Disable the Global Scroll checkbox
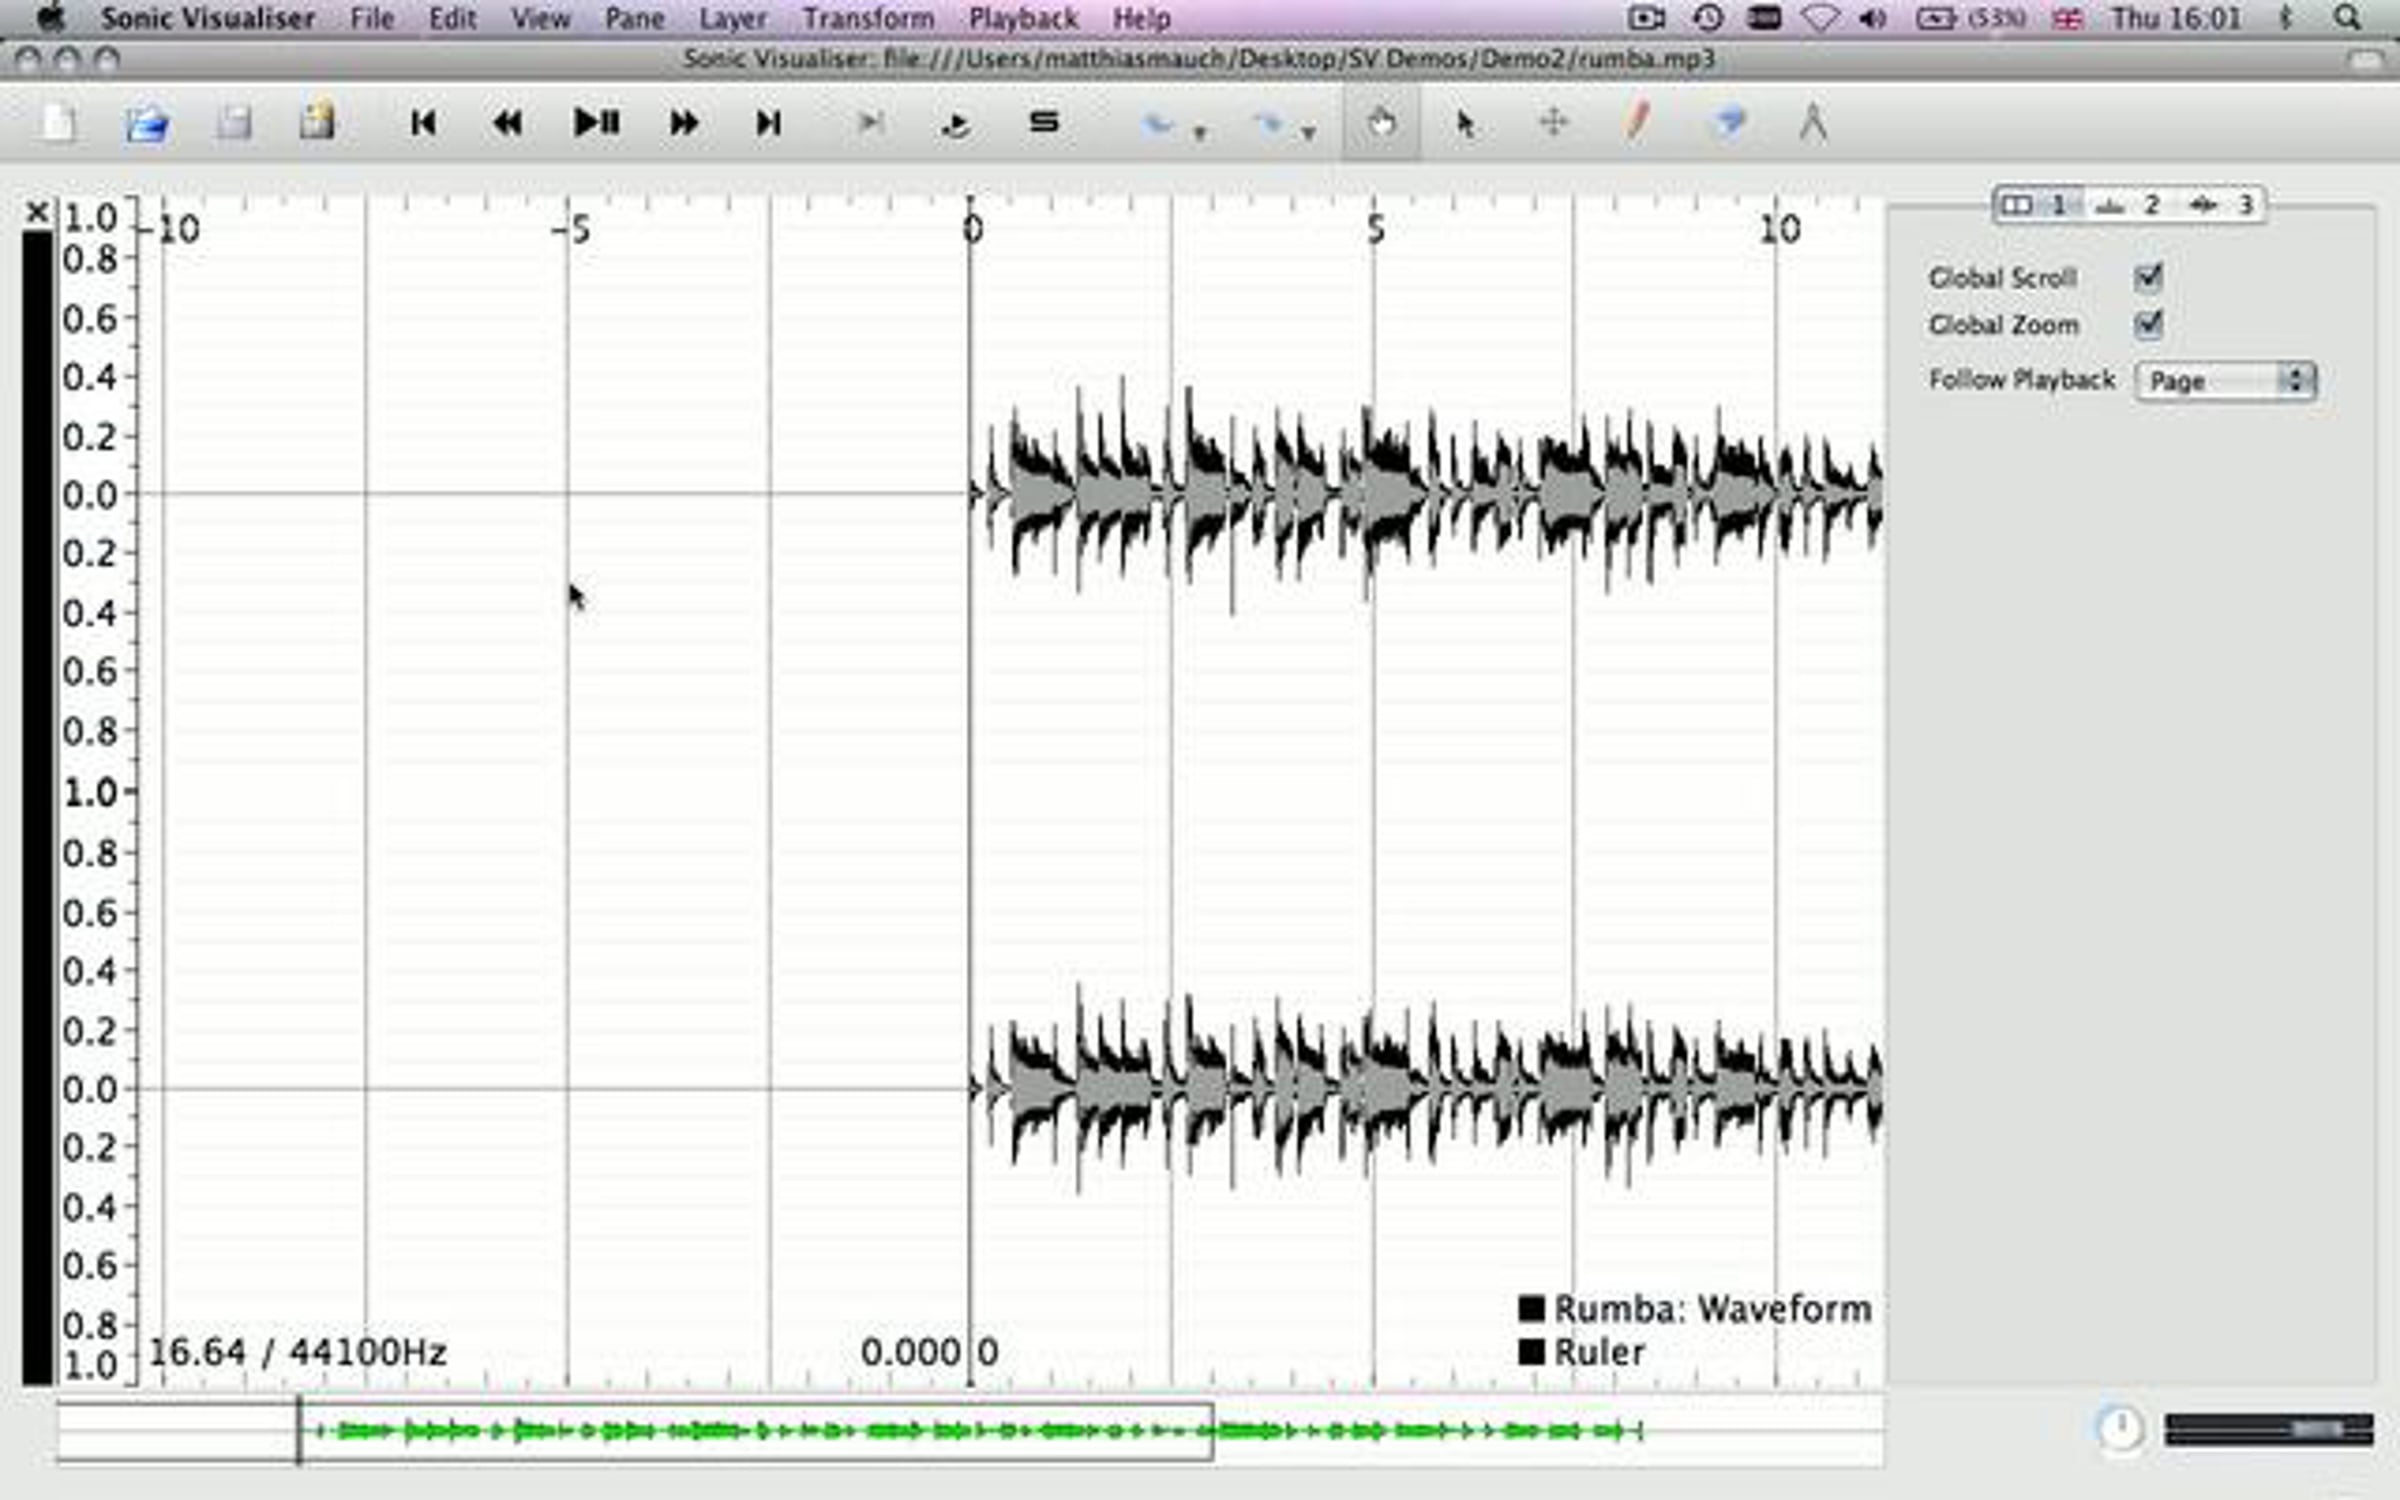2400x1500 pixels. pos(2148,277)
